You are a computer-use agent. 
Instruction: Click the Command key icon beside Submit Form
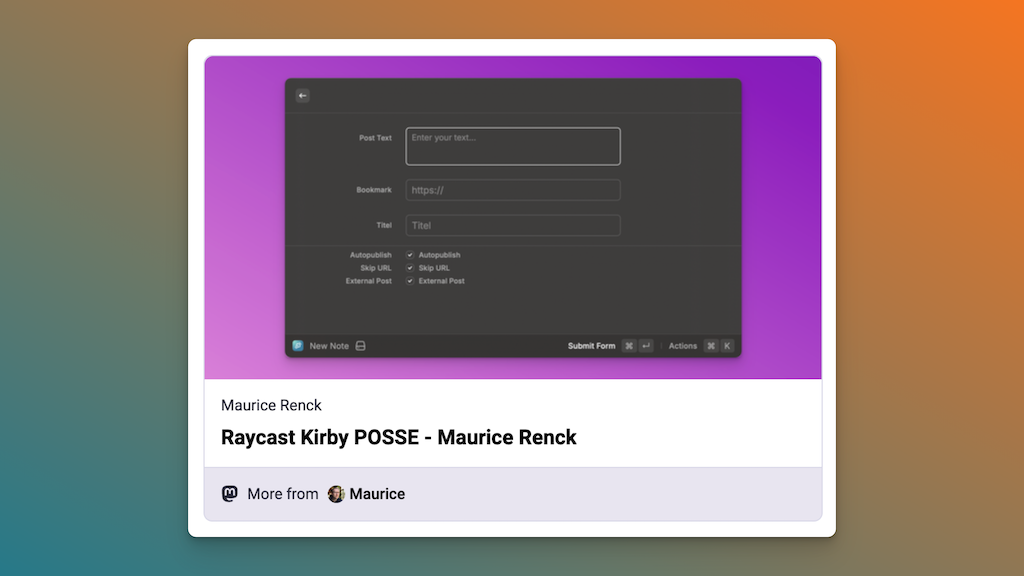[x=629, y=346]
